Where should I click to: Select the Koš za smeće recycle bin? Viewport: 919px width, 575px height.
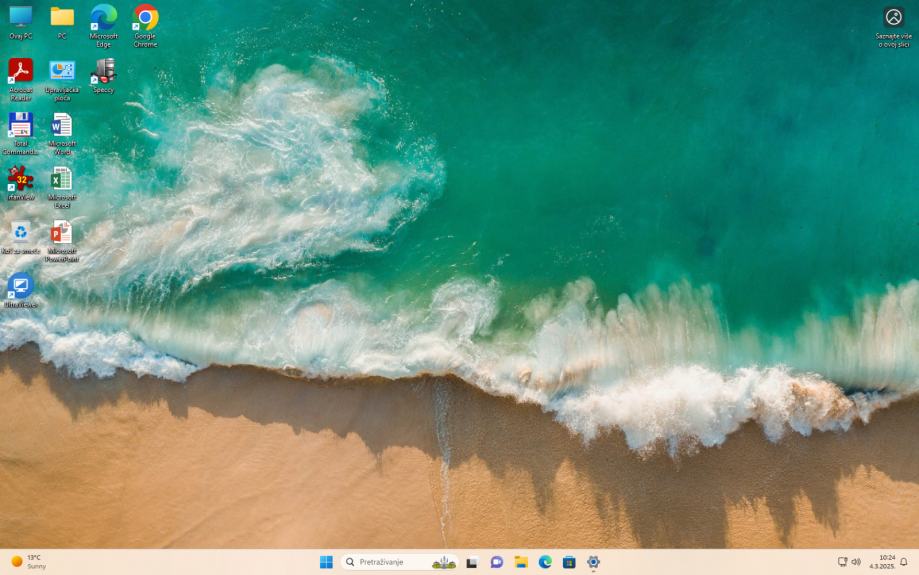tap(21, 237)
